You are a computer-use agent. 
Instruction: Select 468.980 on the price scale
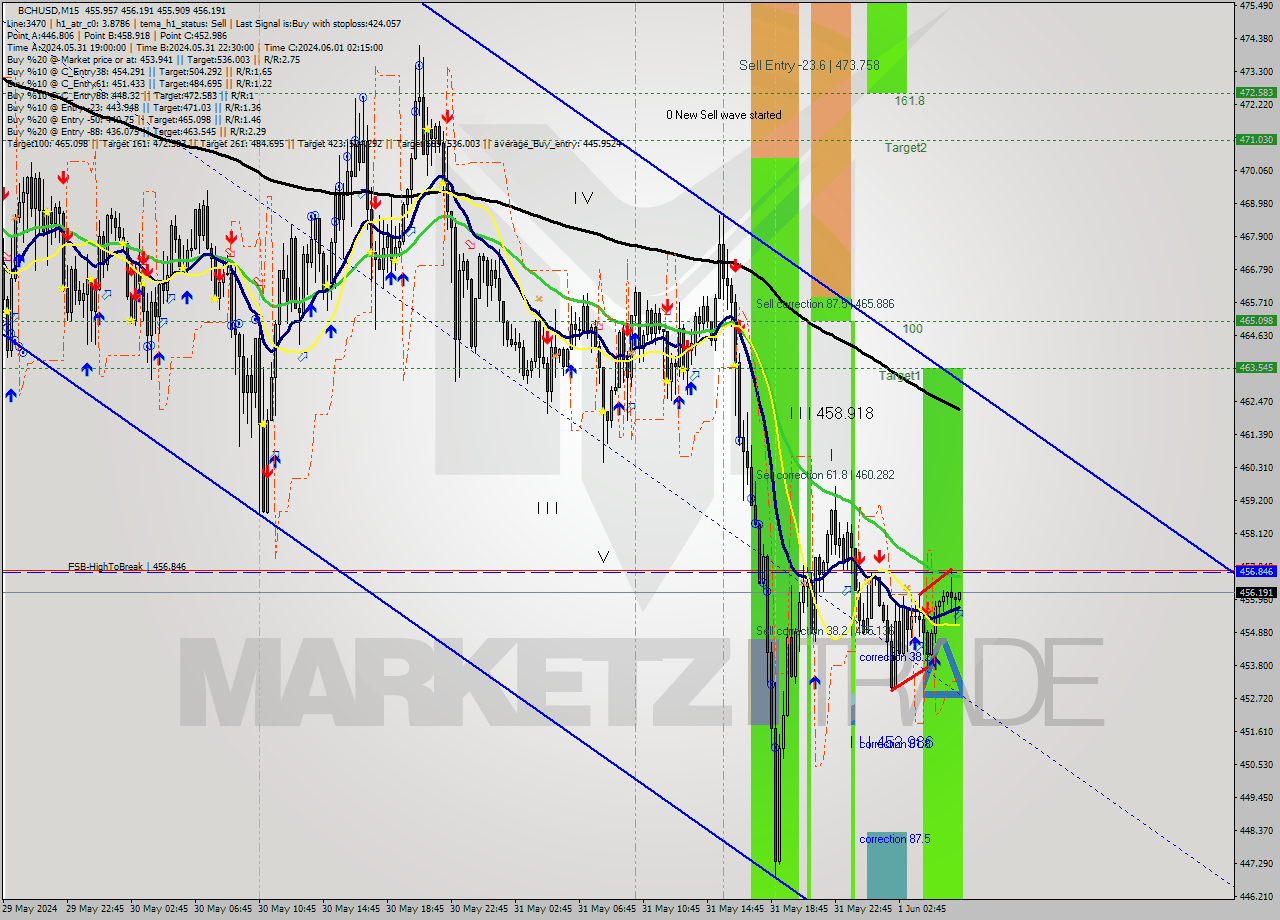tap(1255, 204)
